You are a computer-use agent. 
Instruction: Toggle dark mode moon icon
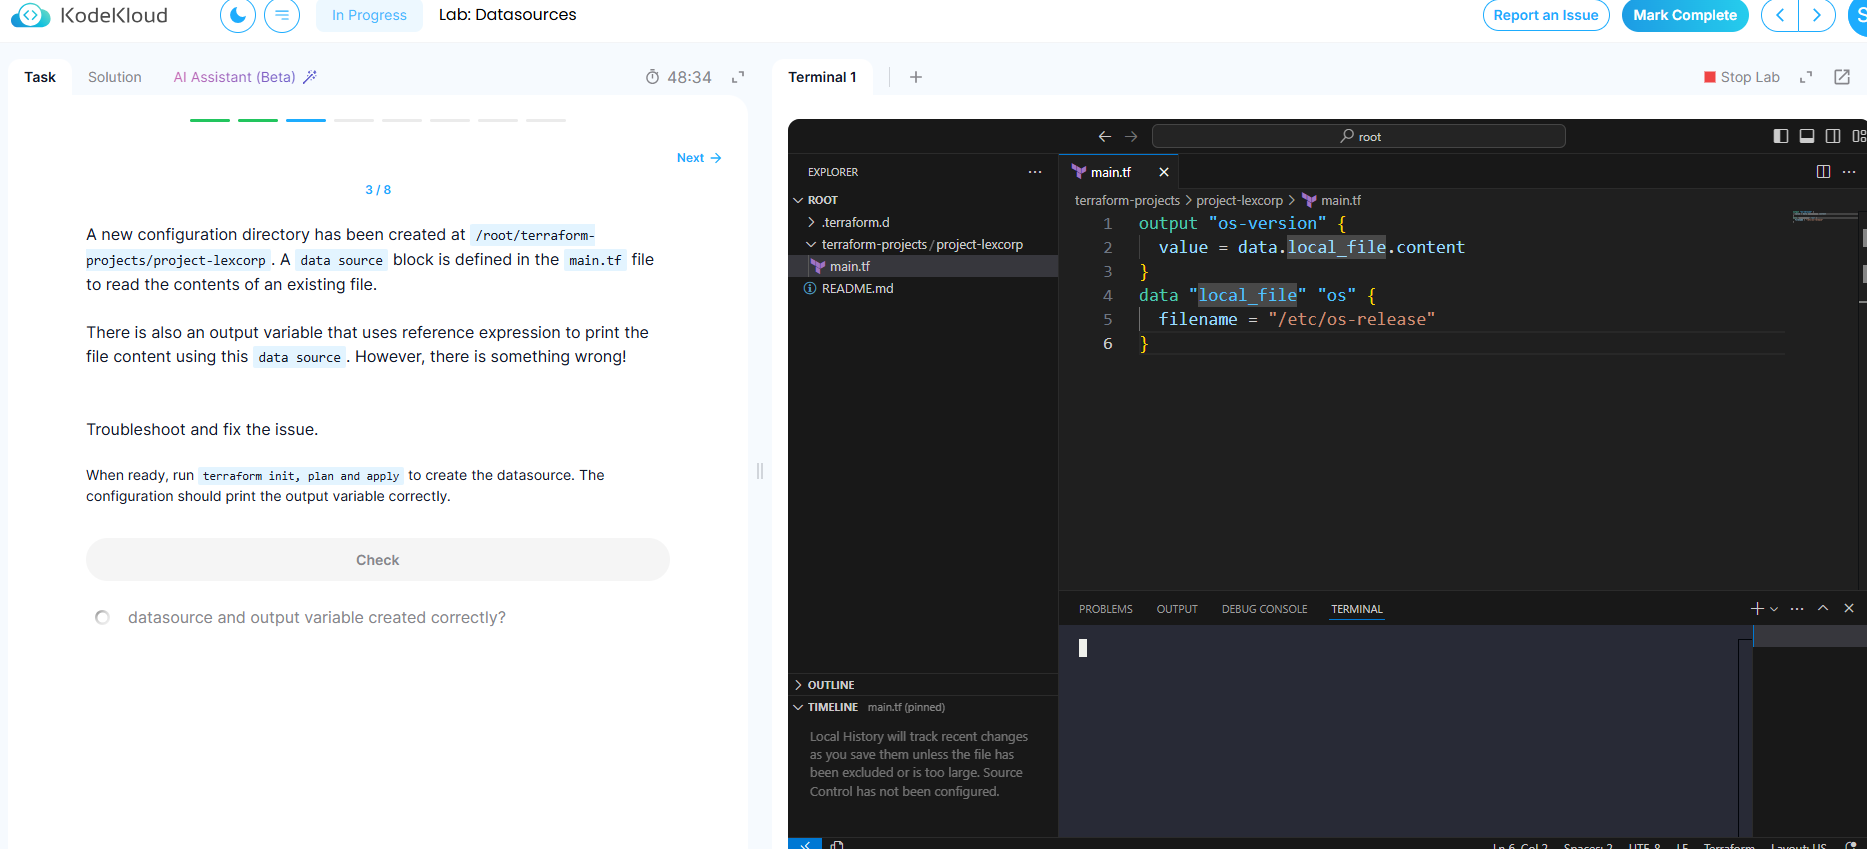pyautogui.click(x=238, y=15)
